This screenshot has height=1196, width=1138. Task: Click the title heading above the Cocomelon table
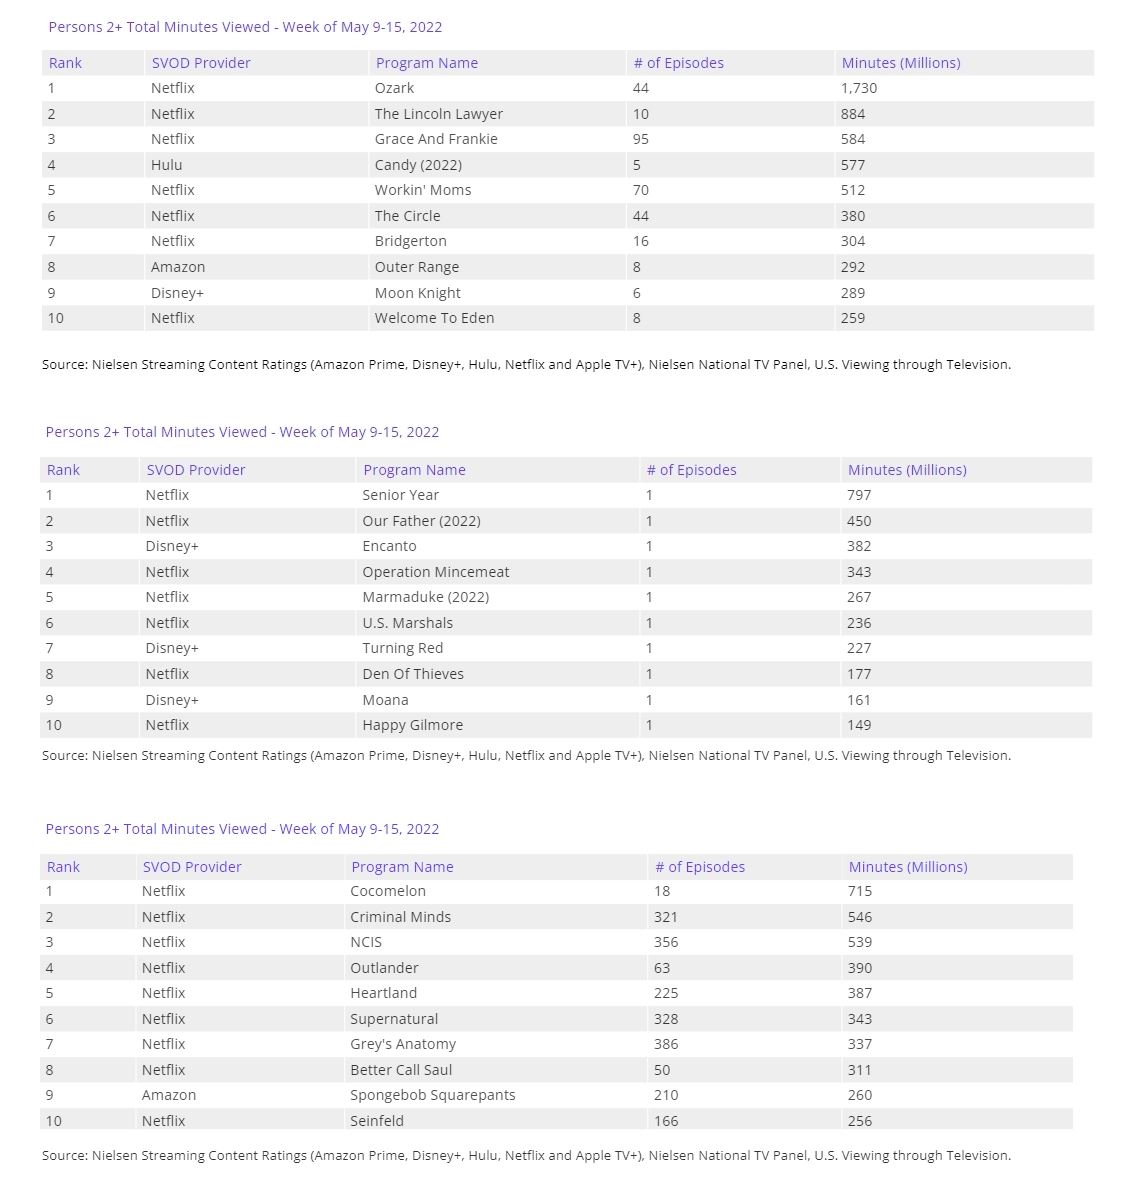tap(242, 829)
